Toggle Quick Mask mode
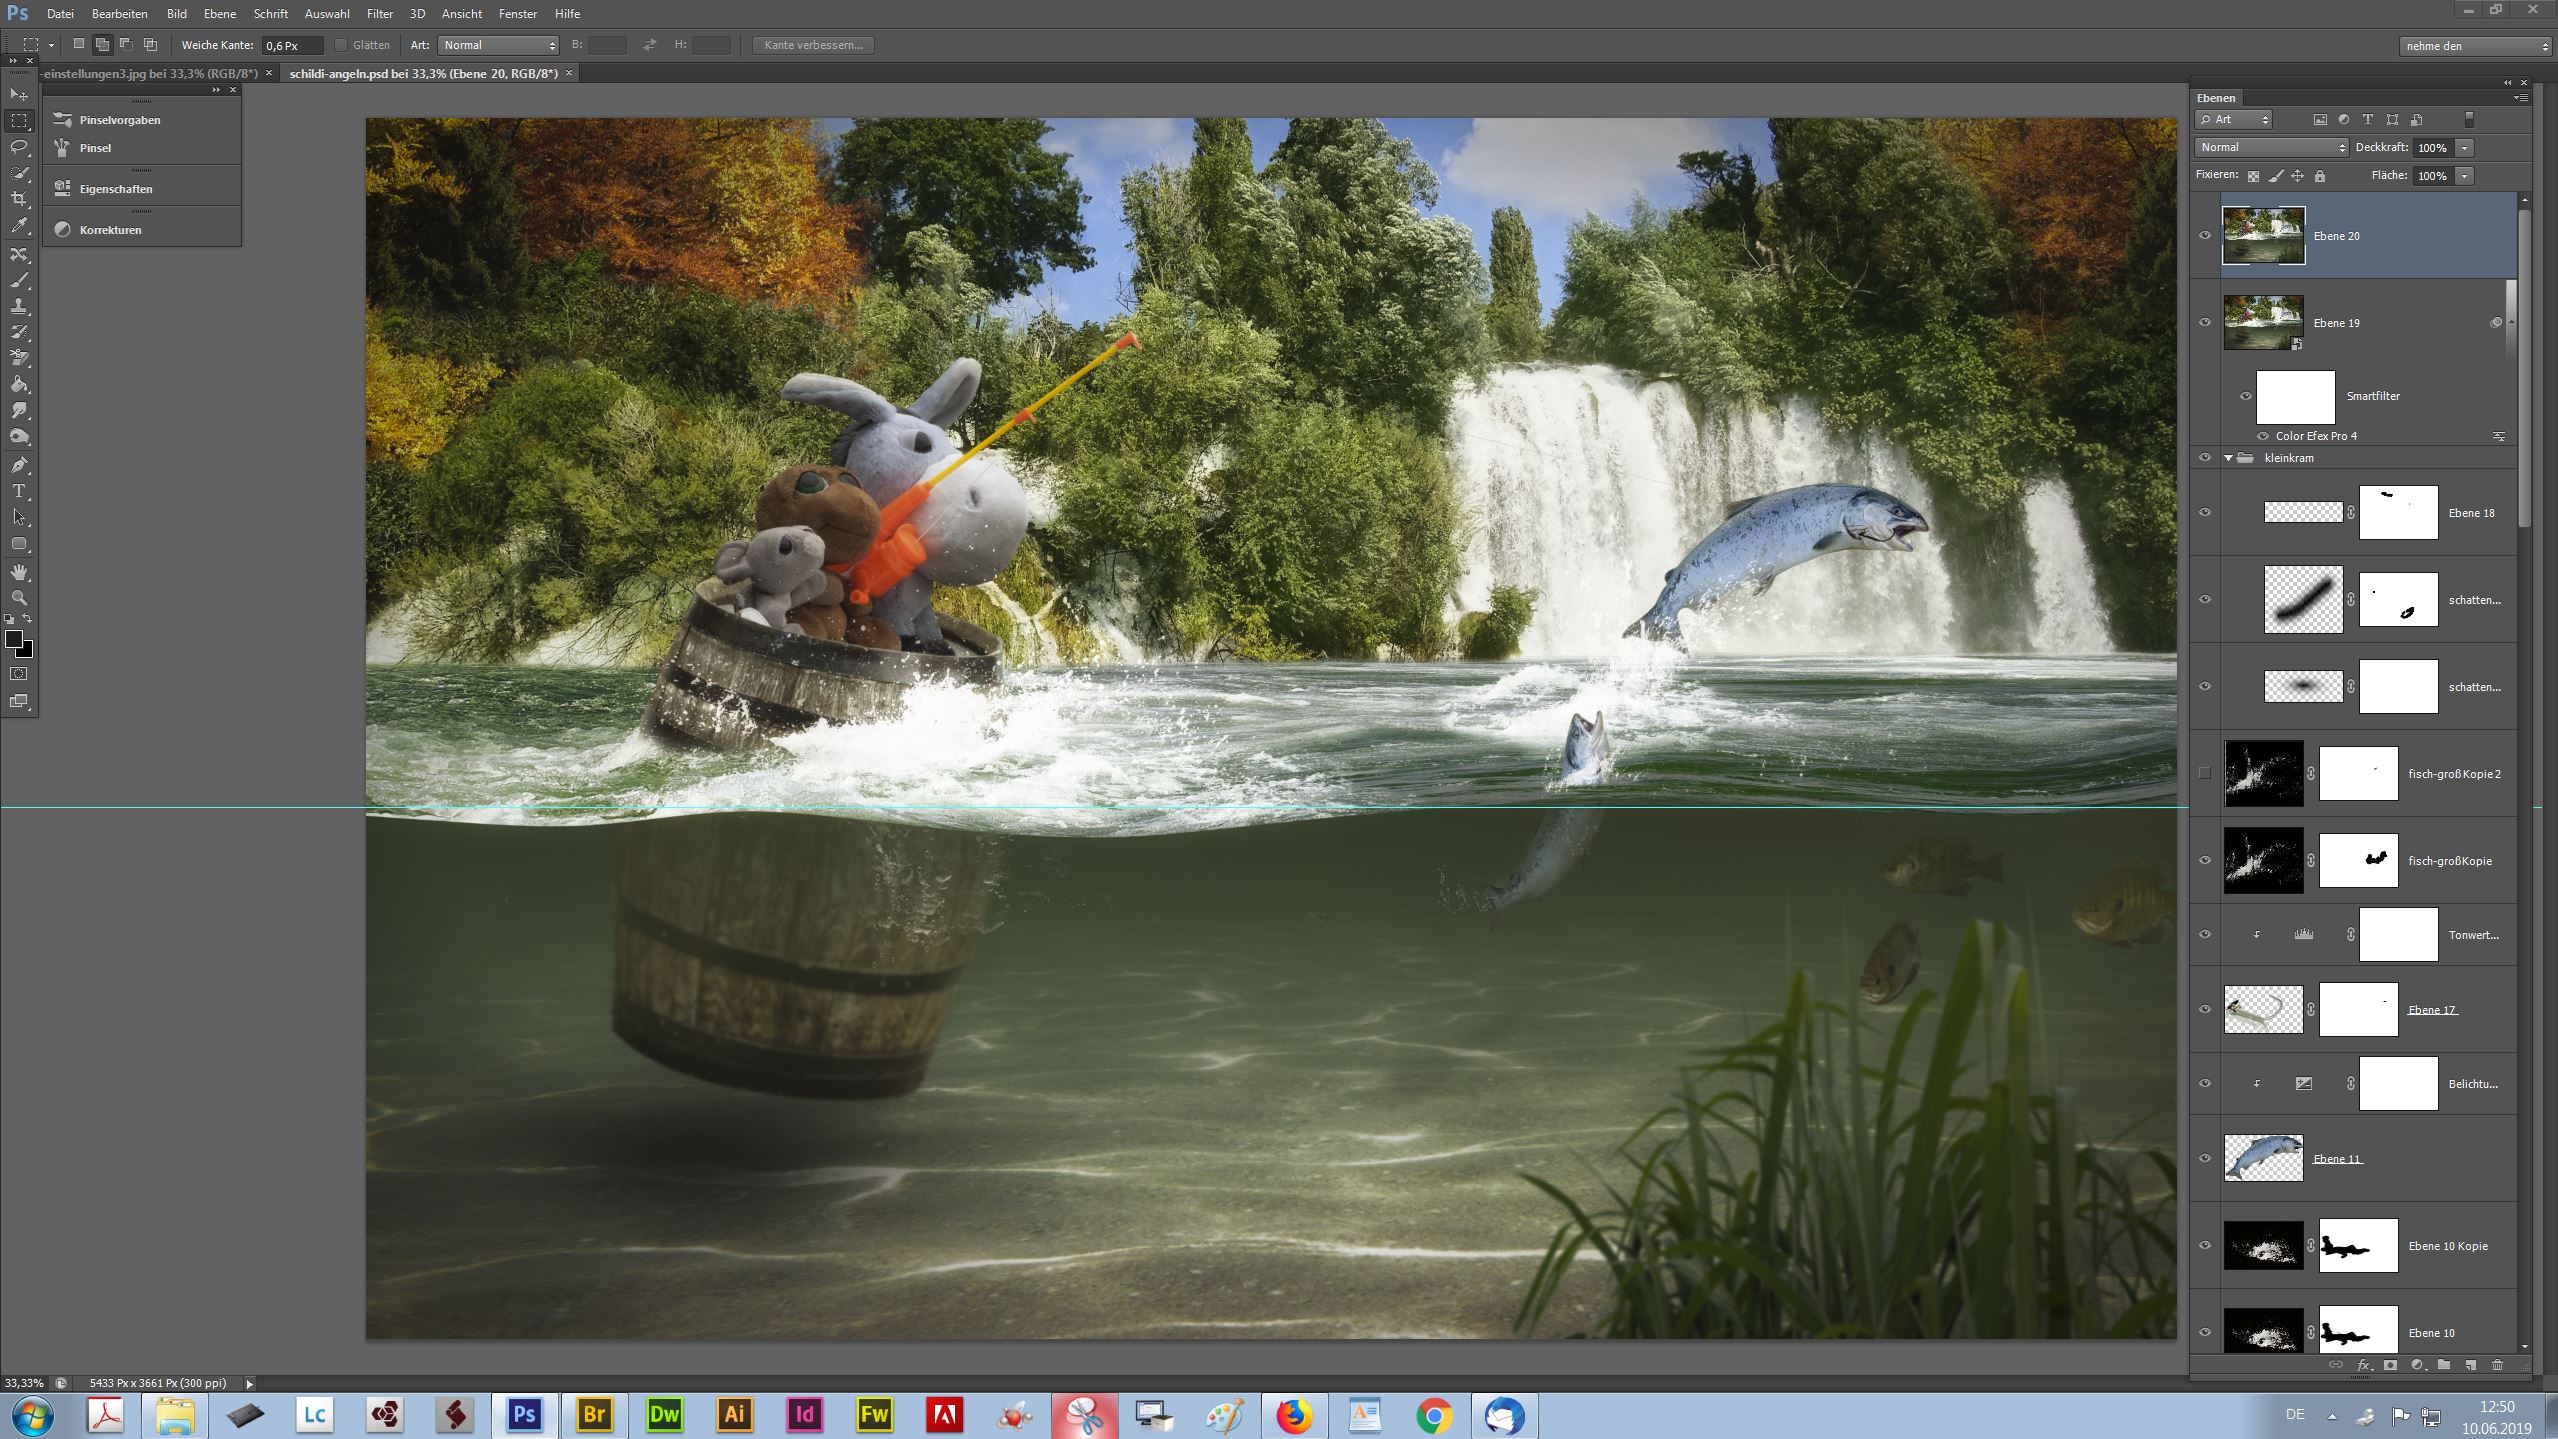The image size is (2558, 1439). pyautogui.click(x=19, y=674)
